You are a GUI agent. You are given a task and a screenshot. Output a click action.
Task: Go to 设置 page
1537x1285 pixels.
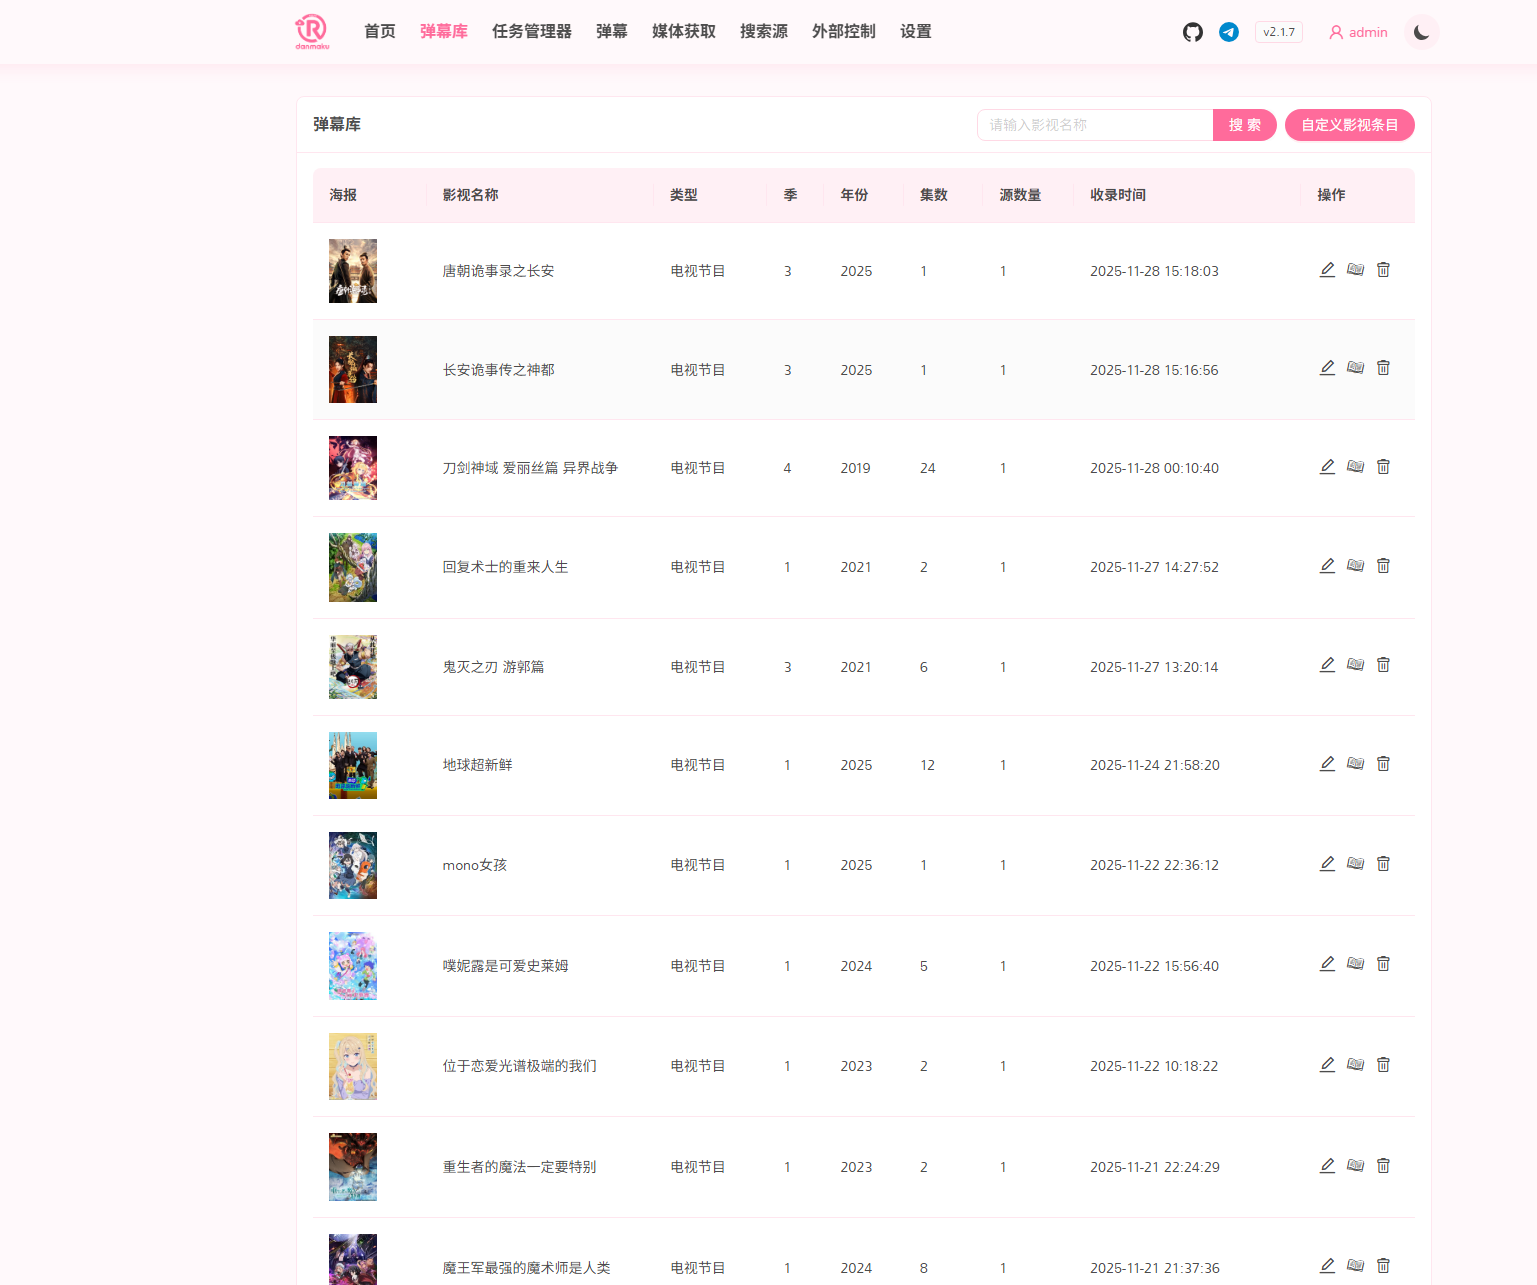pyautogui.click(x=915, y=32)
